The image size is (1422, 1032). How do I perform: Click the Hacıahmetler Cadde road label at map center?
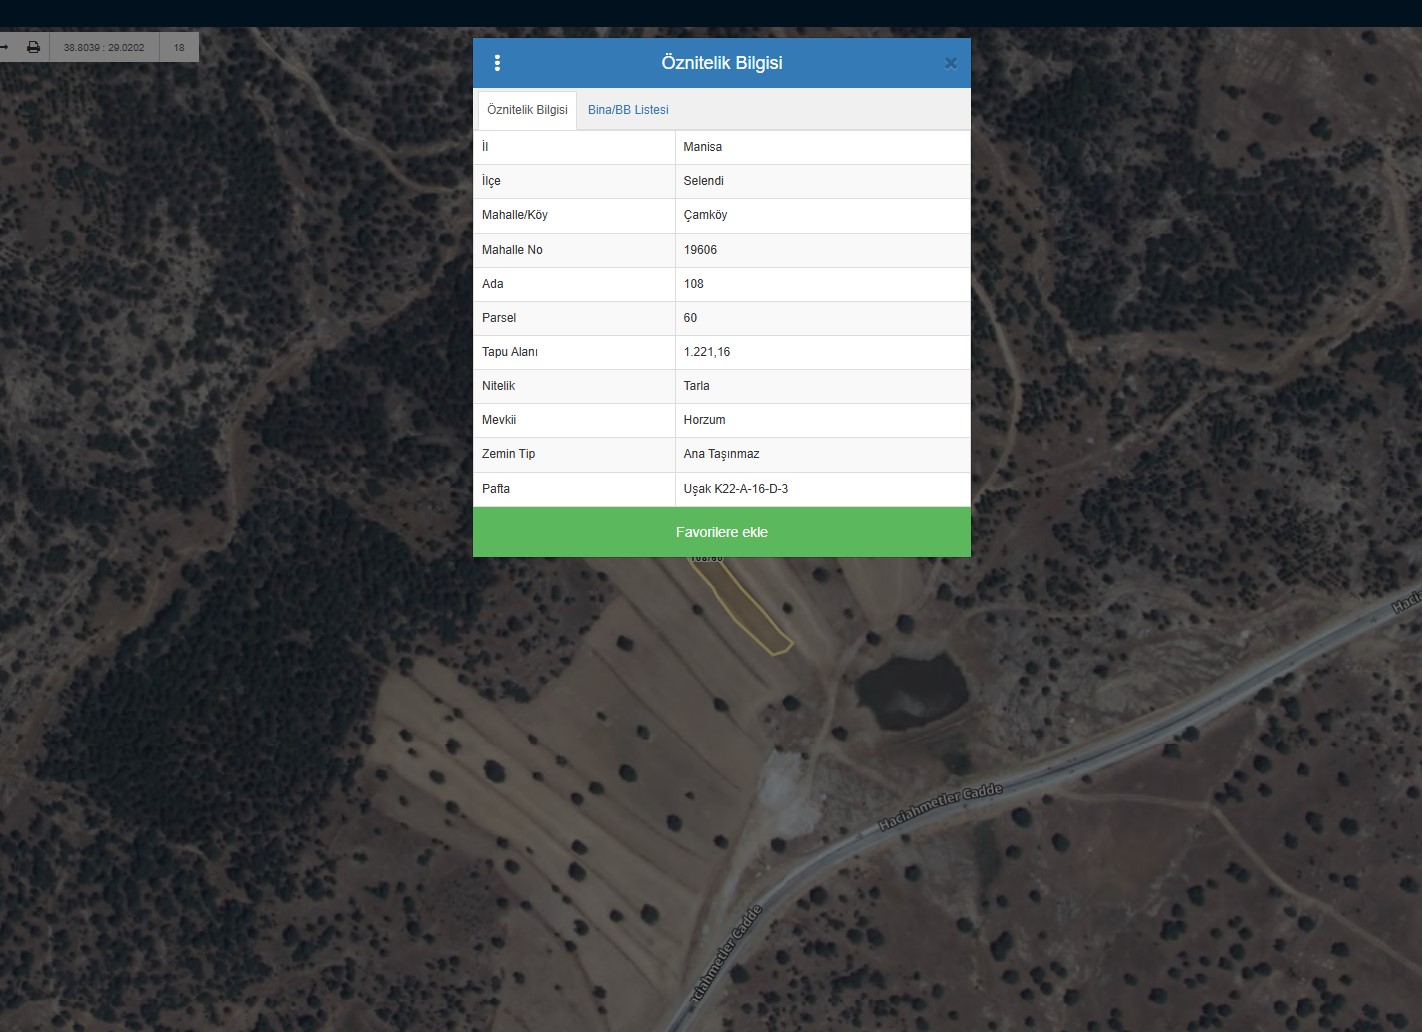(x=940, y=808)
